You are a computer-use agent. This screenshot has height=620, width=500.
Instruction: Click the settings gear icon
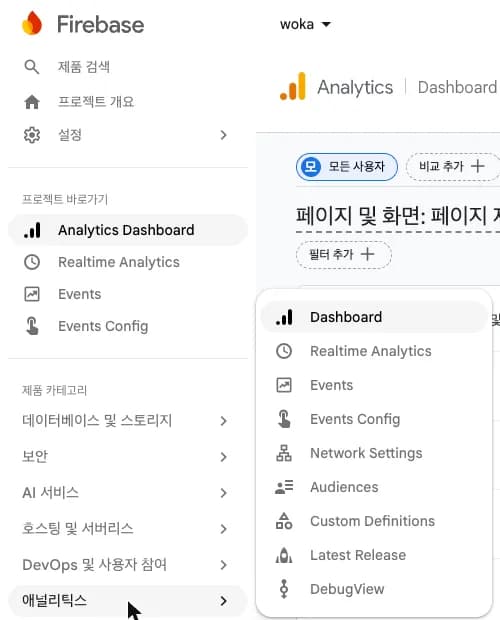(x=32, y=135)
